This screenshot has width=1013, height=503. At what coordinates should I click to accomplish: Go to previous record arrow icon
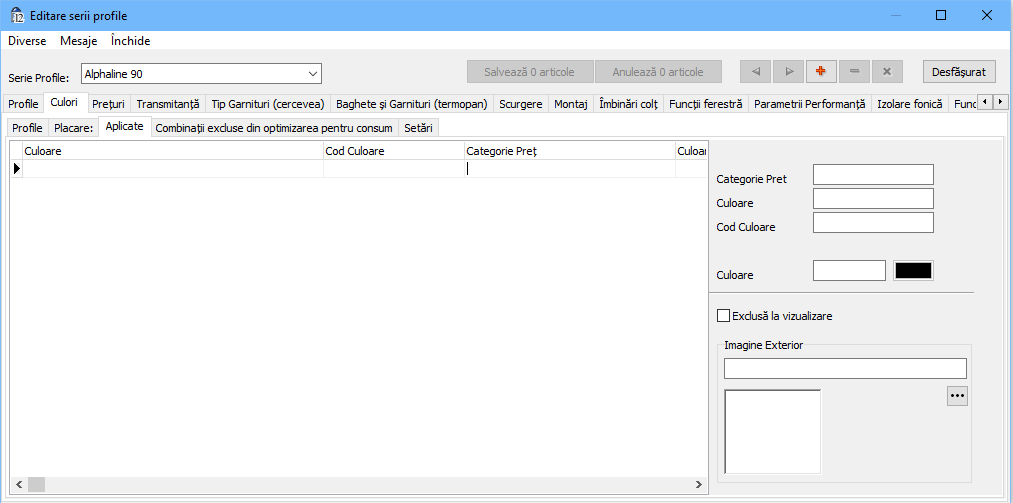(x=756, y=72)
